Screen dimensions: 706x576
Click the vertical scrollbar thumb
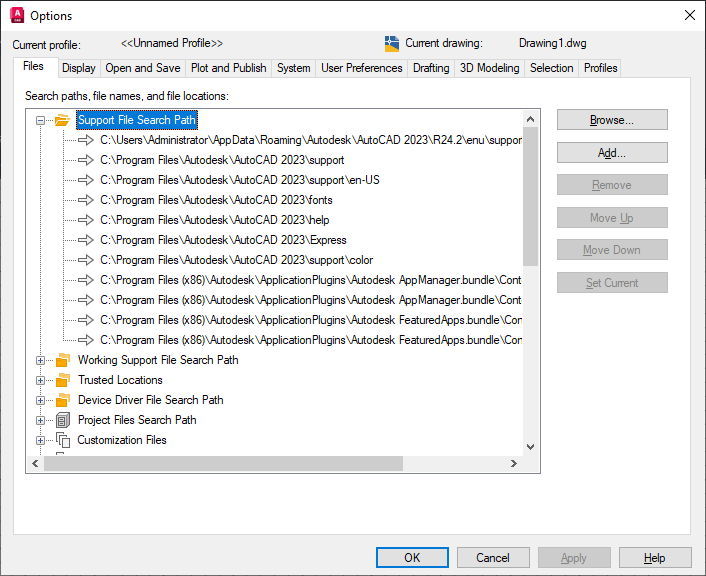(x=530, y=196)
